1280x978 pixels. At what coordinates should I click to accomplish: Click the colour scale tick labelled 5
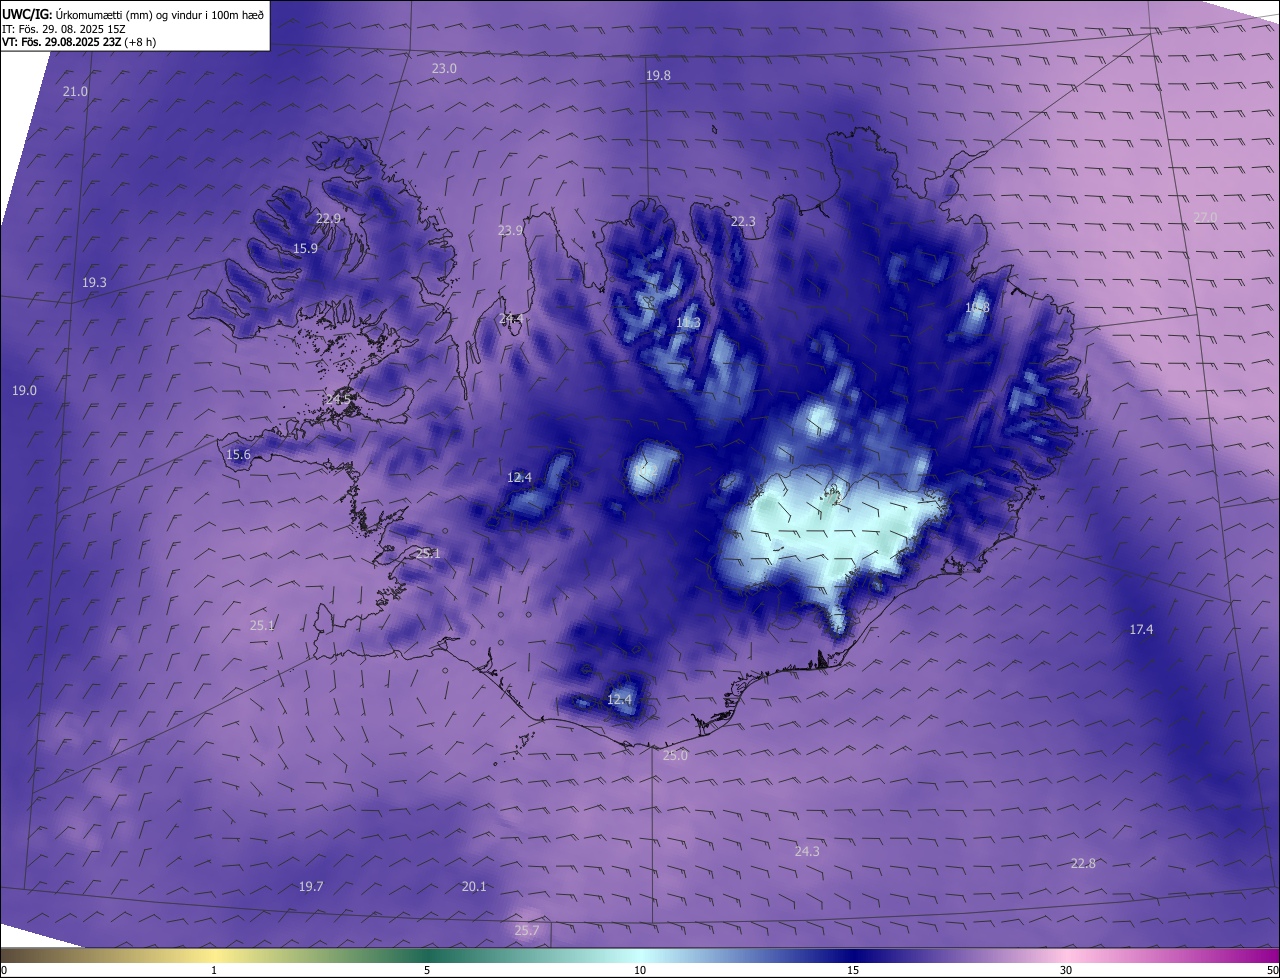(x=427, y=971)
